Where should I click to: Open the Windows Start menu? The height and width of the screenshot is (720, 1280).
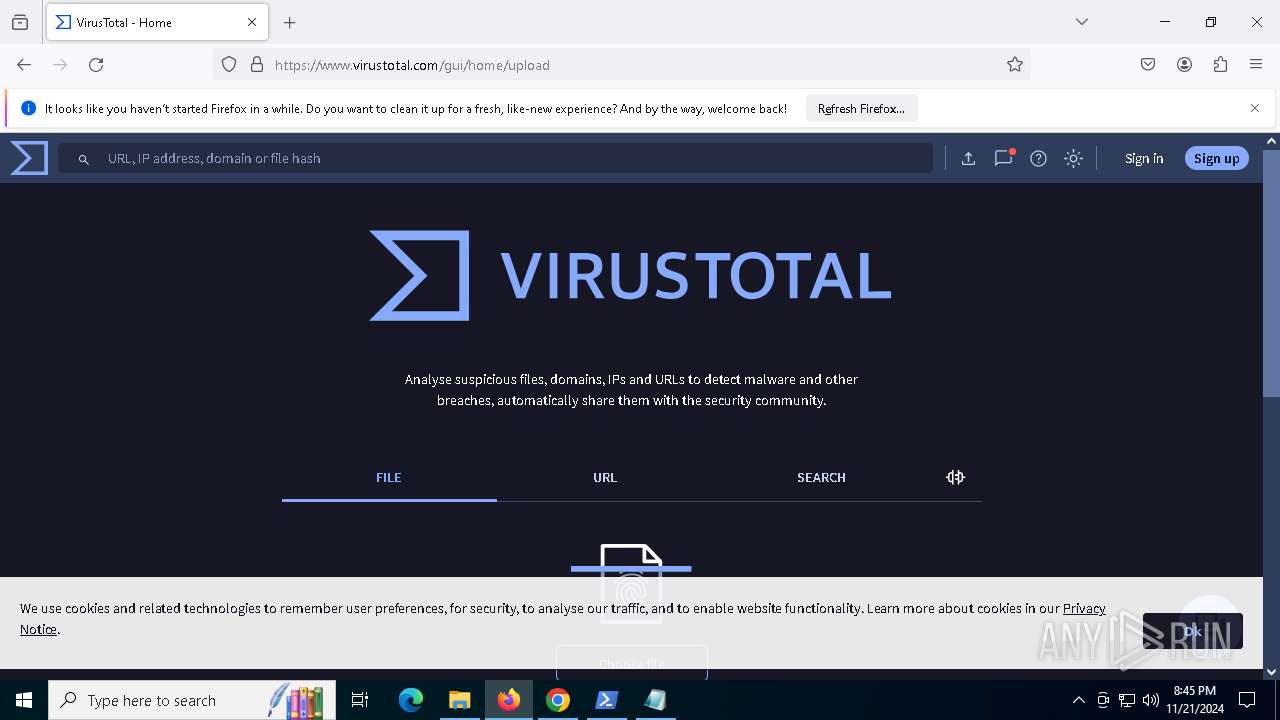pos(24,700)
